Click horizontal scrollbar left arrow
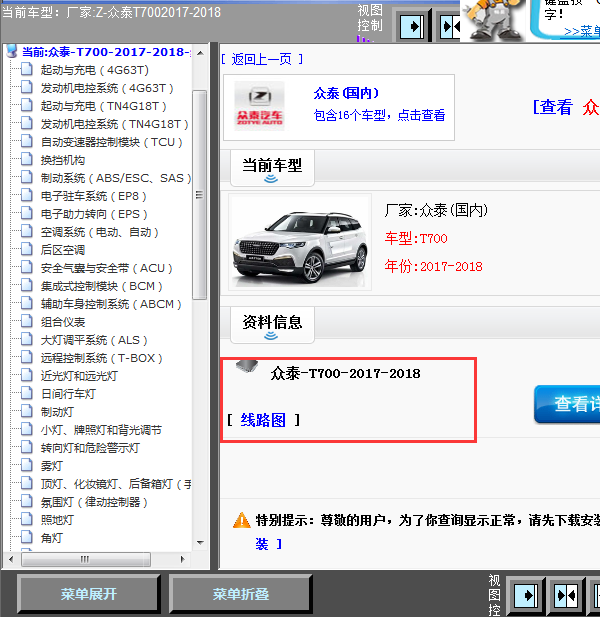 [x=11, y=559]
